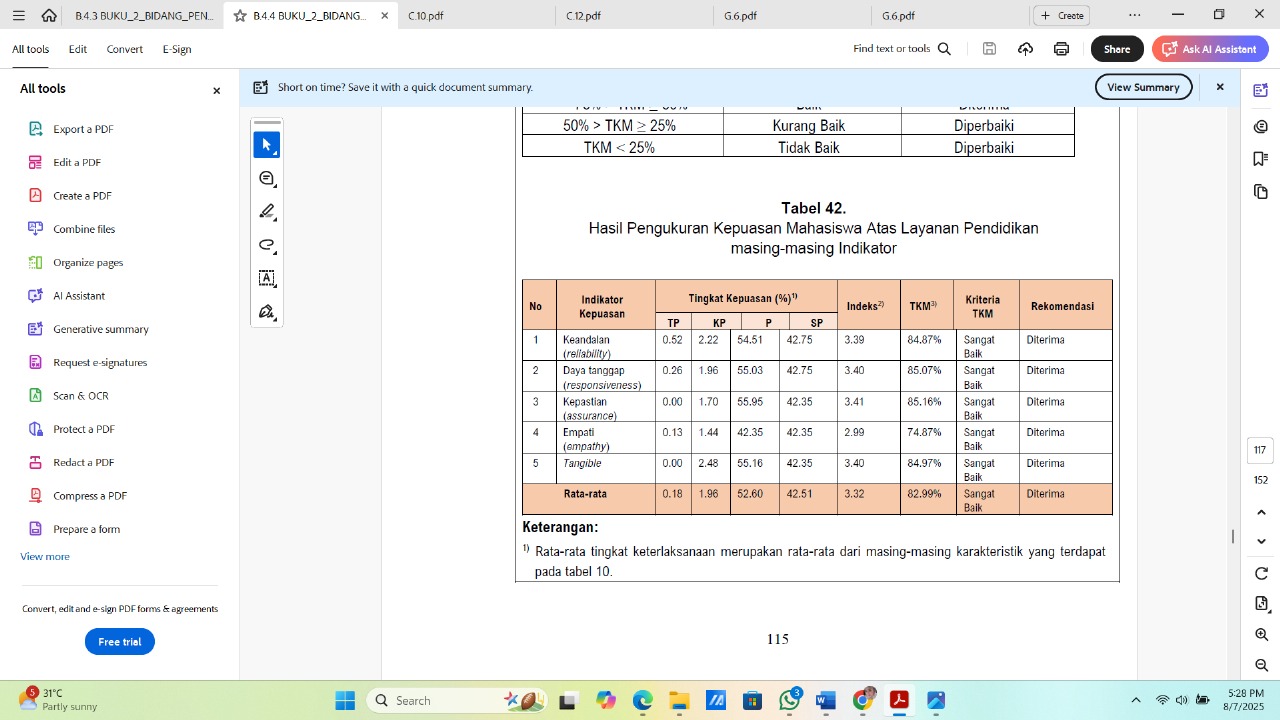Open Generative summary tool
Viewport: 1280px width, 720px height.
(101, 329)
